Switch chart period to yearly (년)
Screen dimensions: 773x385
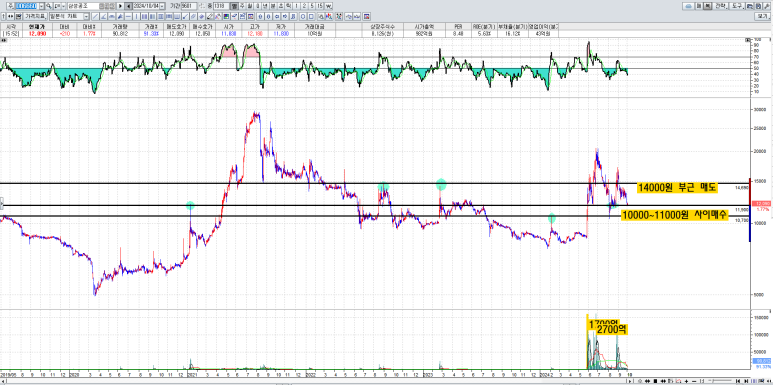point(265,6)
